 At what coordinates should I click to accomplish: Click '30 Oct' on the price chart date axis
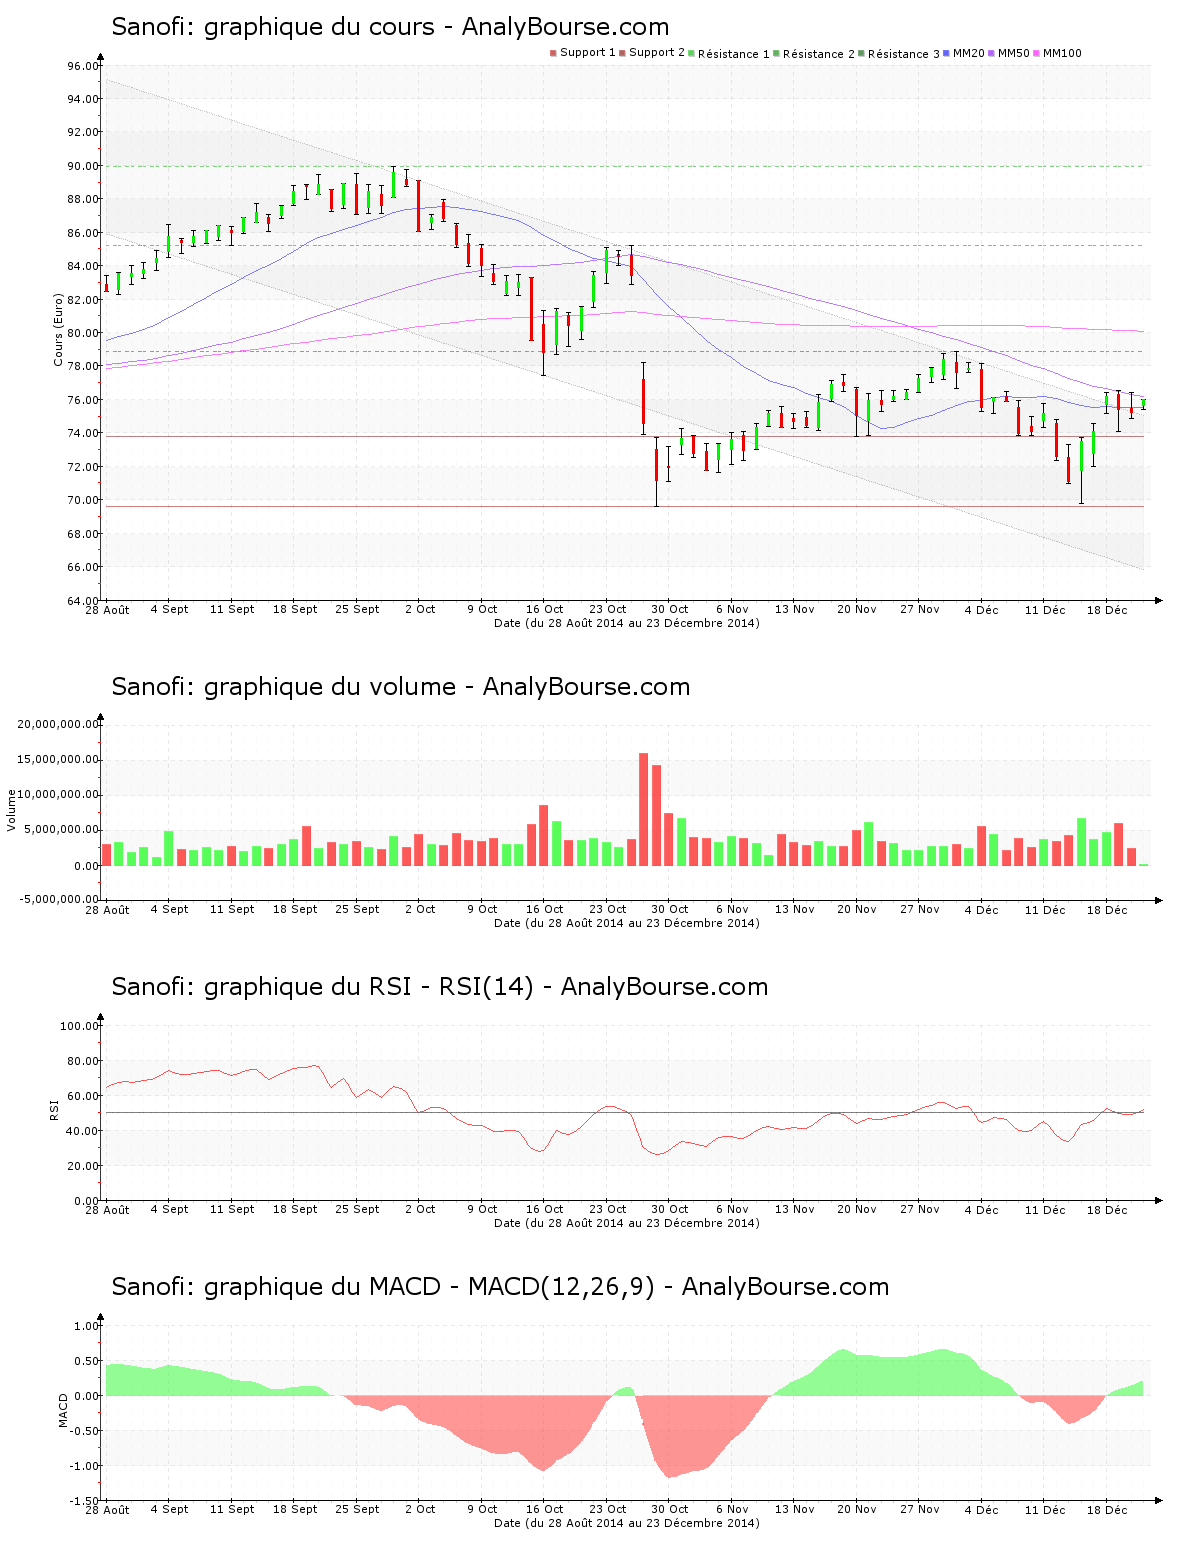tap(670, 609)
